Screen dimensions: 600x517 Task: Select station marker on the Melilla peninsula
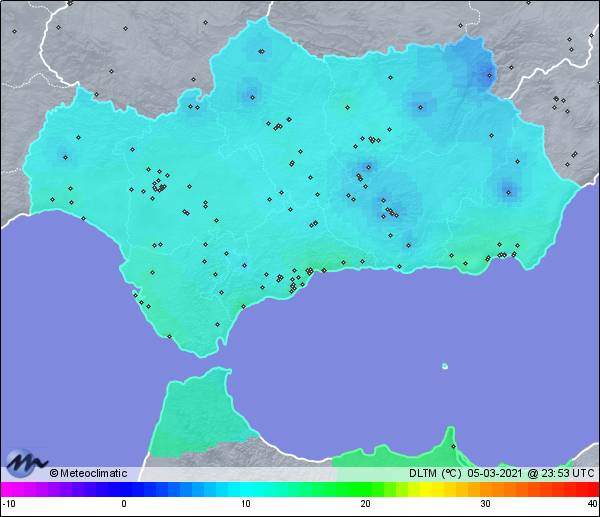point(453,446)
